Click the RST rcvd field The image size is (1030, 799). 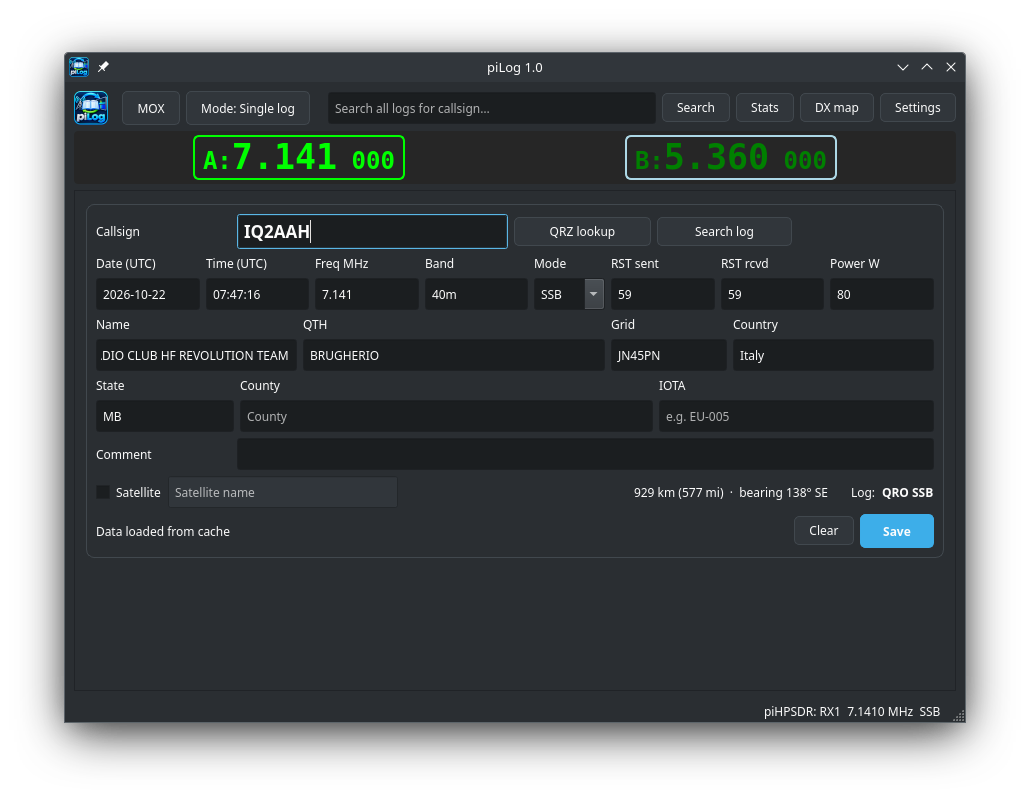point(772,294)
